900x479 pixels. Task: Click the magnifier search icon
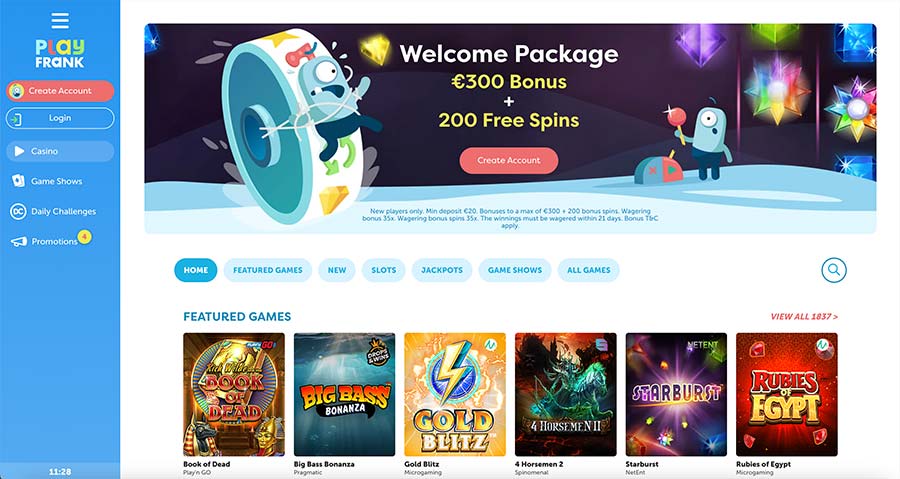[x=834, y=270]
